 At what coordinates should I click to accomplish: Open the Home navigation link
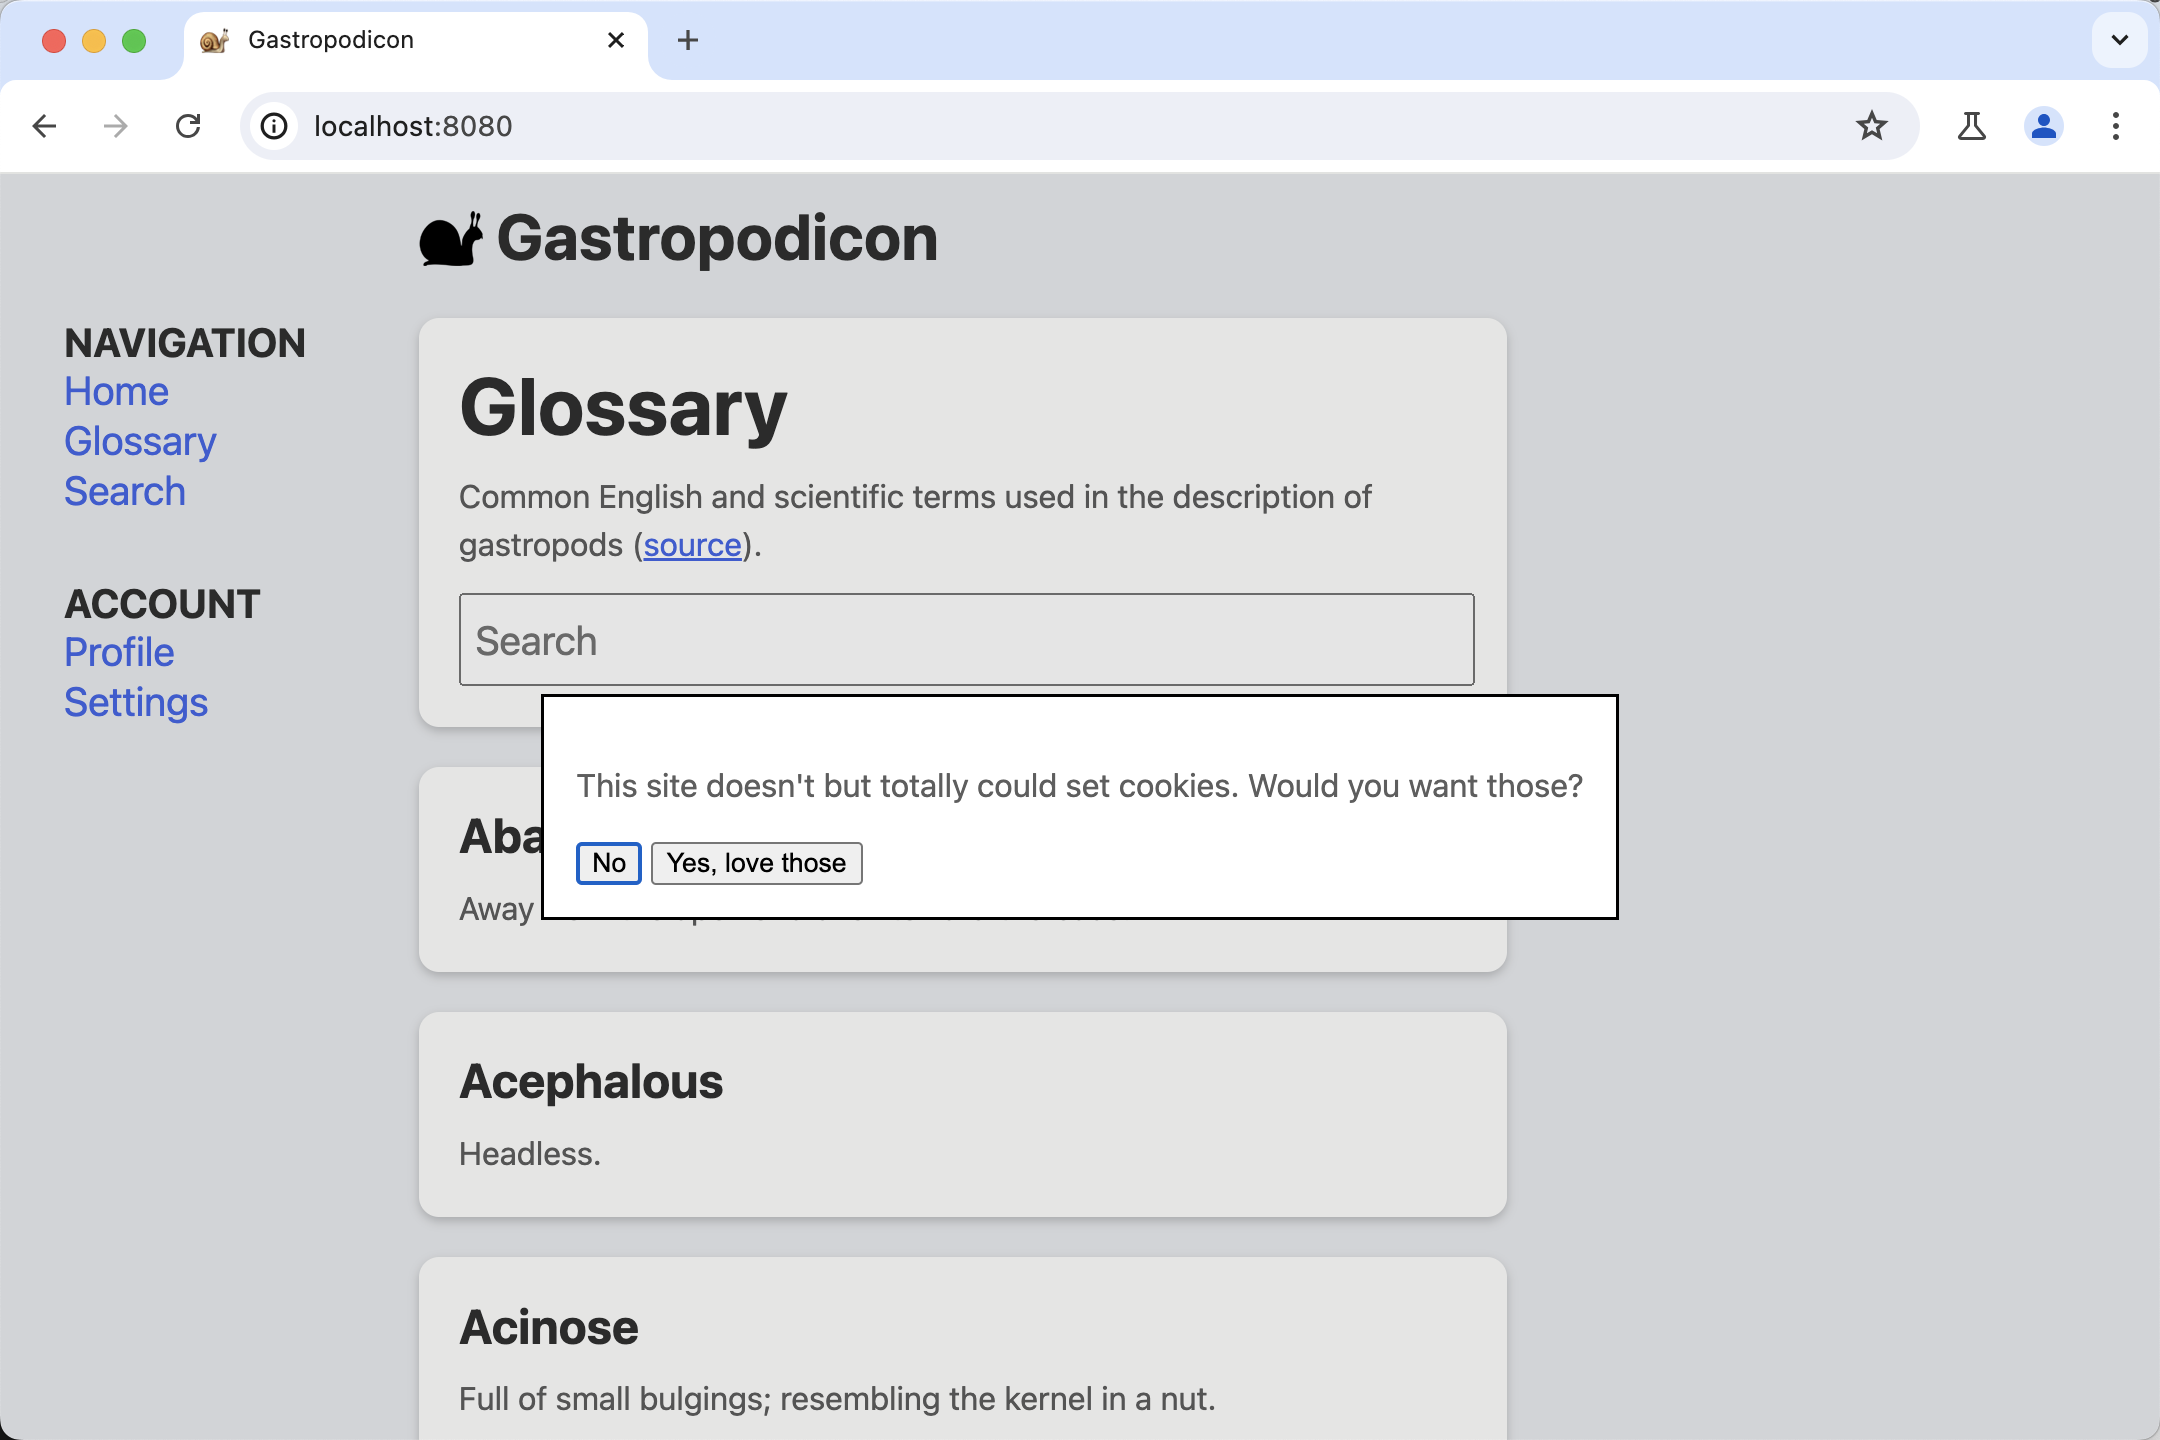pos(116,391)
